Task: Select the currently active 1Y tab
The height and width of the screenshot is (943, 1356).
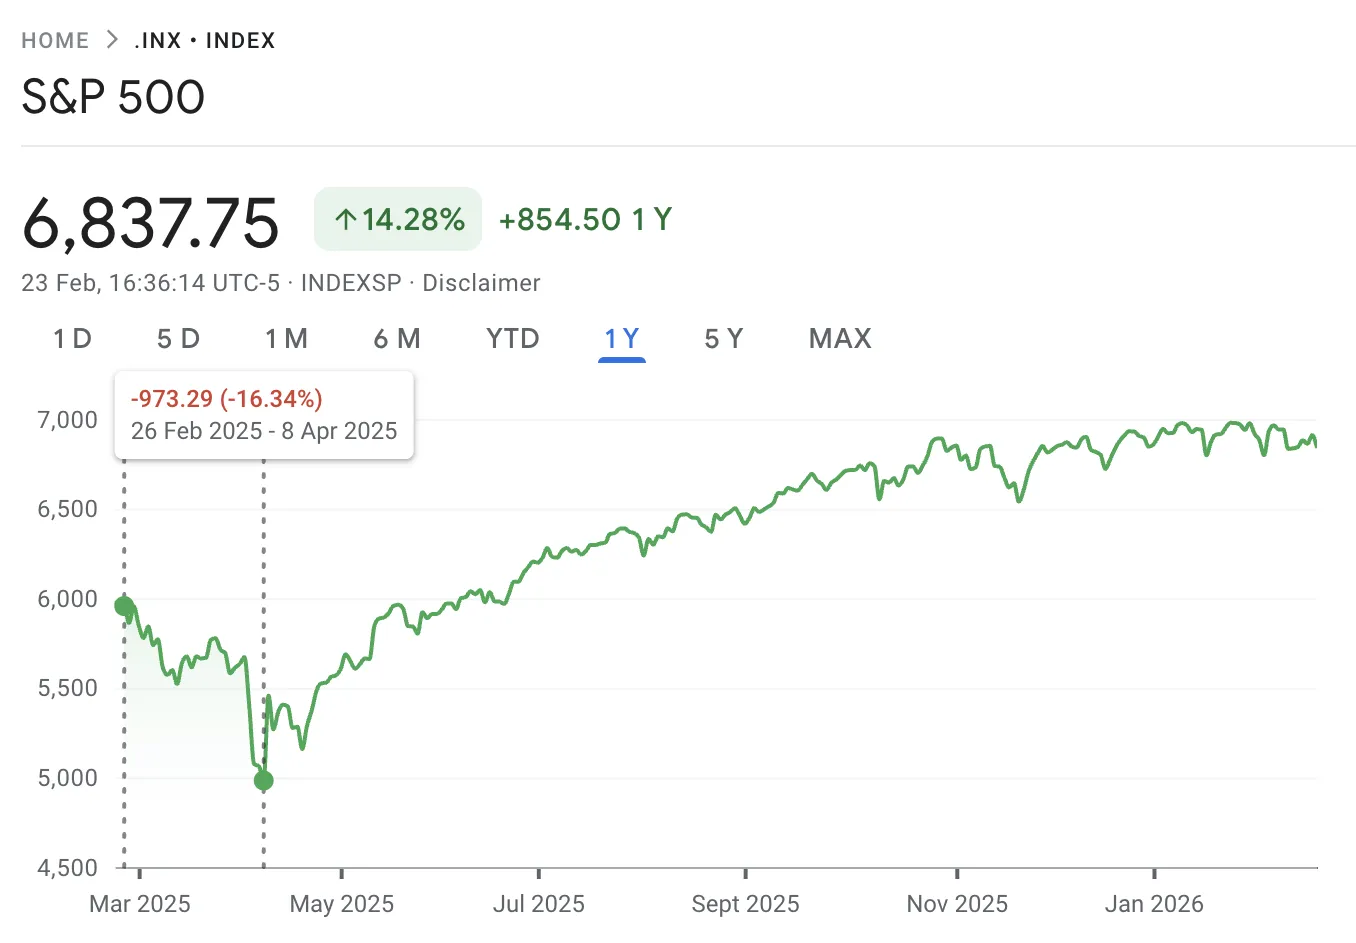Action: (x=621, y=339)
